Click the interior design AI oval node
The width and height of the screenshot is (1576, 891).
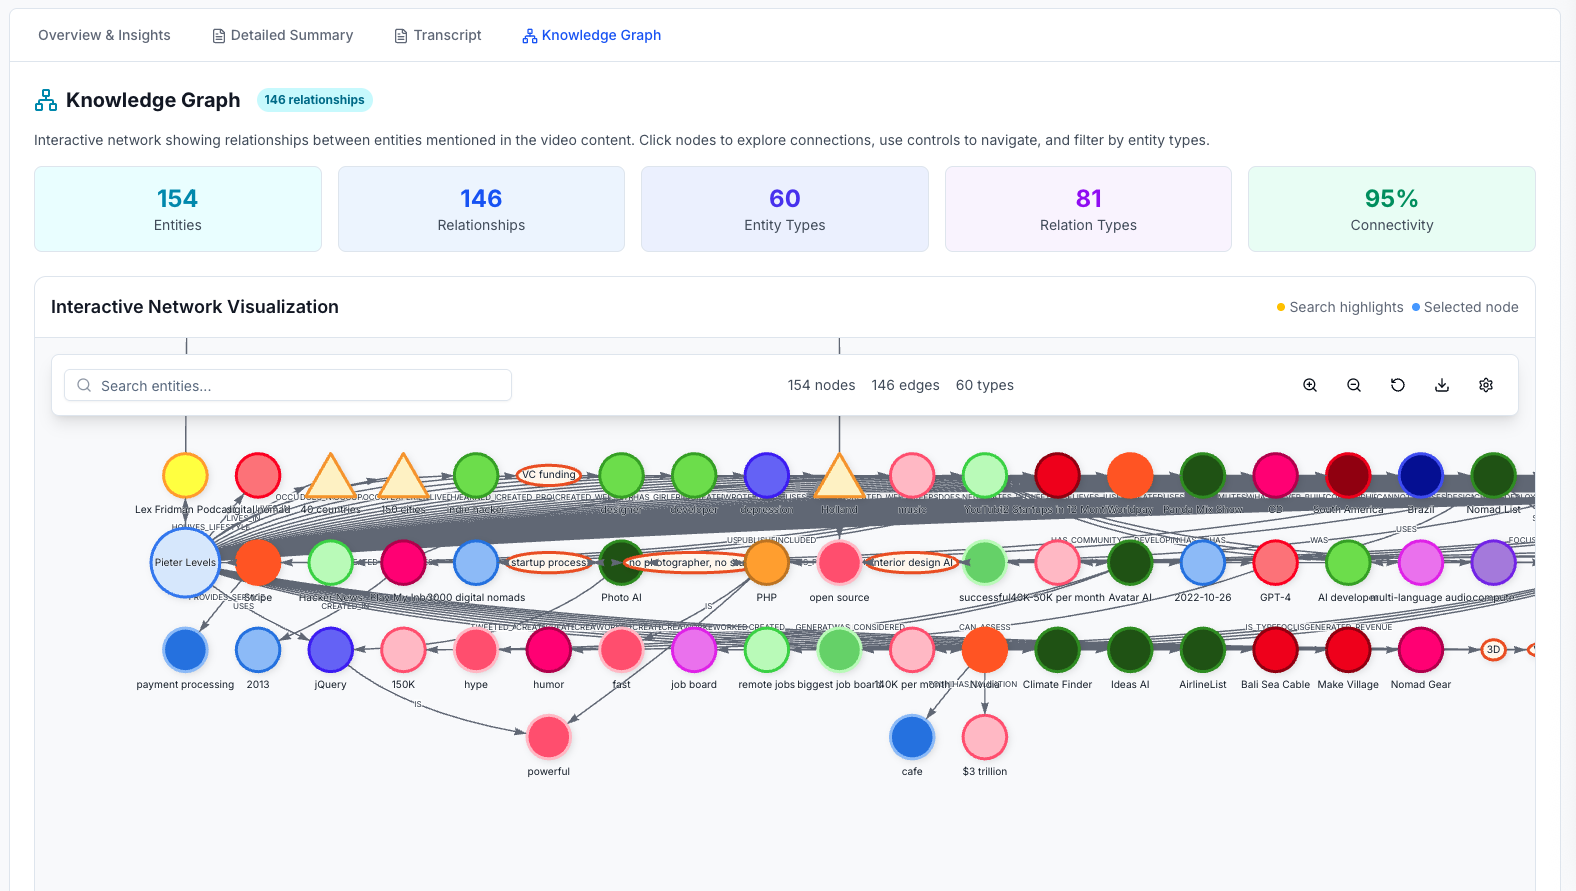[x=912, y=563]
